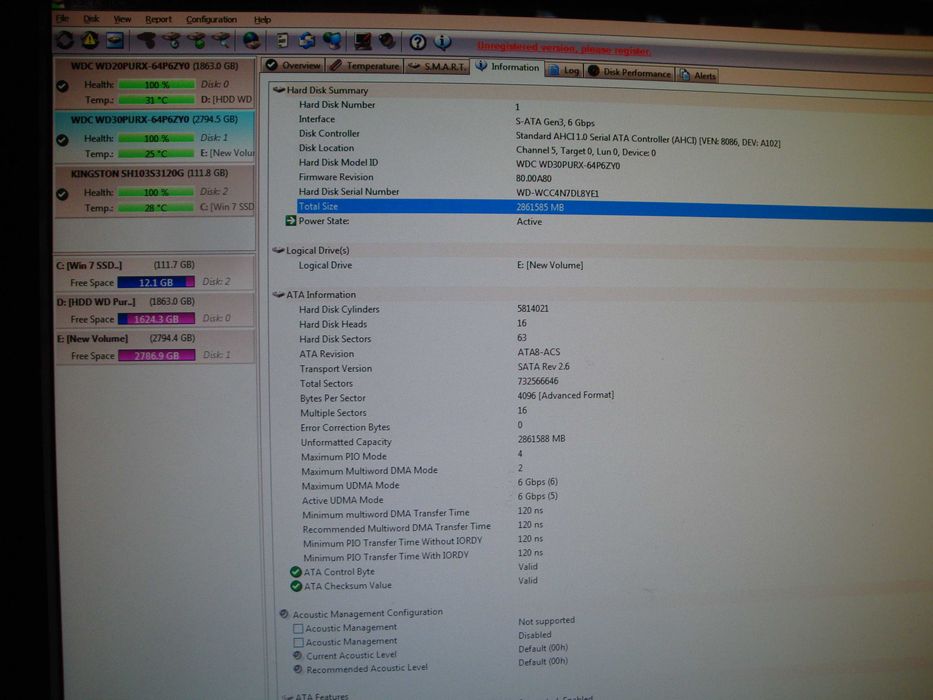Click the 31 °C temperature bar
933x700 pixels.
(x=156, y=100)
